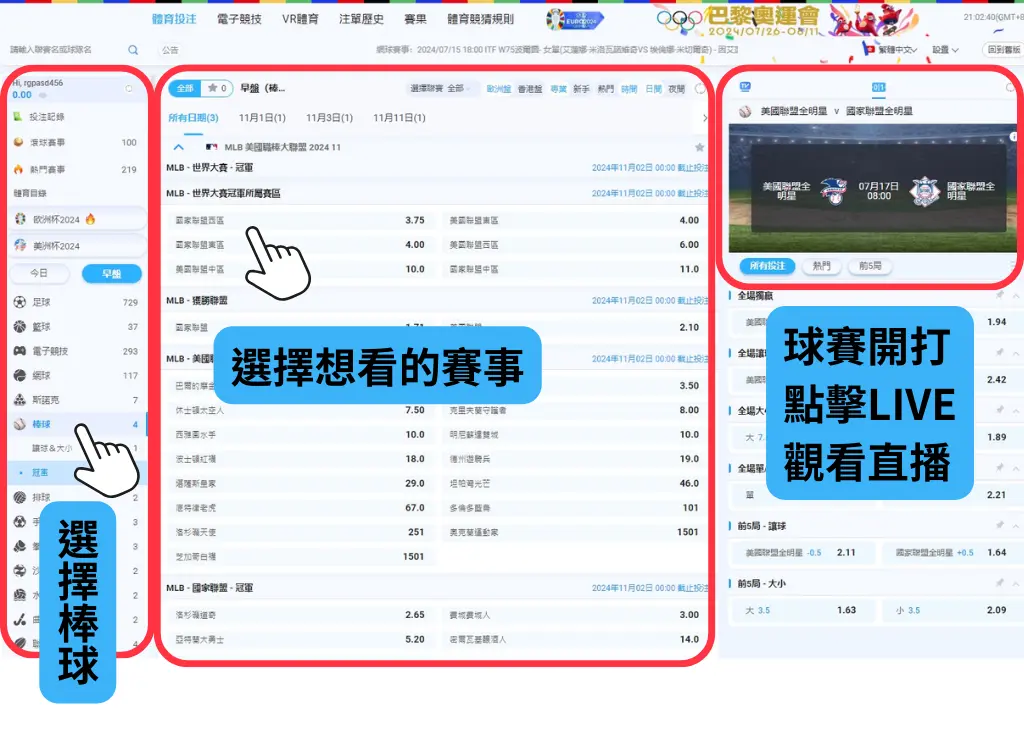Open 設置 settings dropdown
1024x732 pixels.
945,50
